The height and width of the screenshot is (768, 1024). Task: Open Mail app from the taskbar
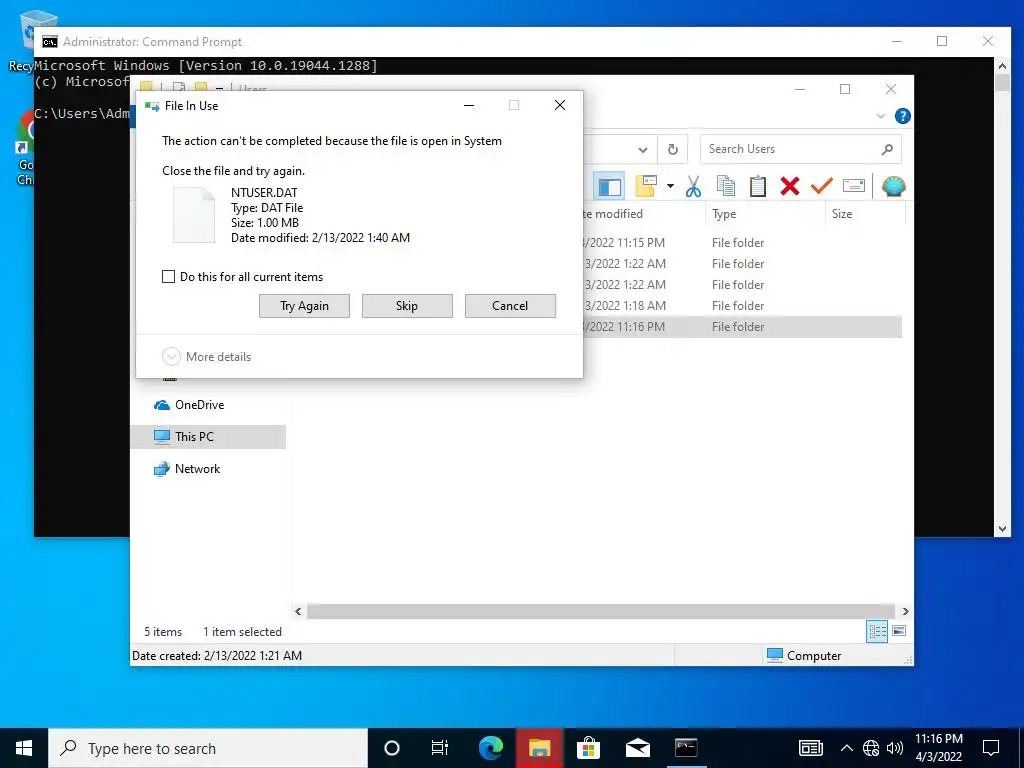pyautogui.click(x=637, y=748)
